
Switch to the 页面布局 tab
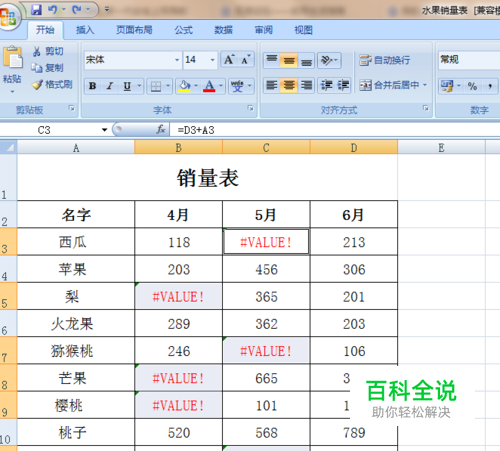tap(134, 30)
